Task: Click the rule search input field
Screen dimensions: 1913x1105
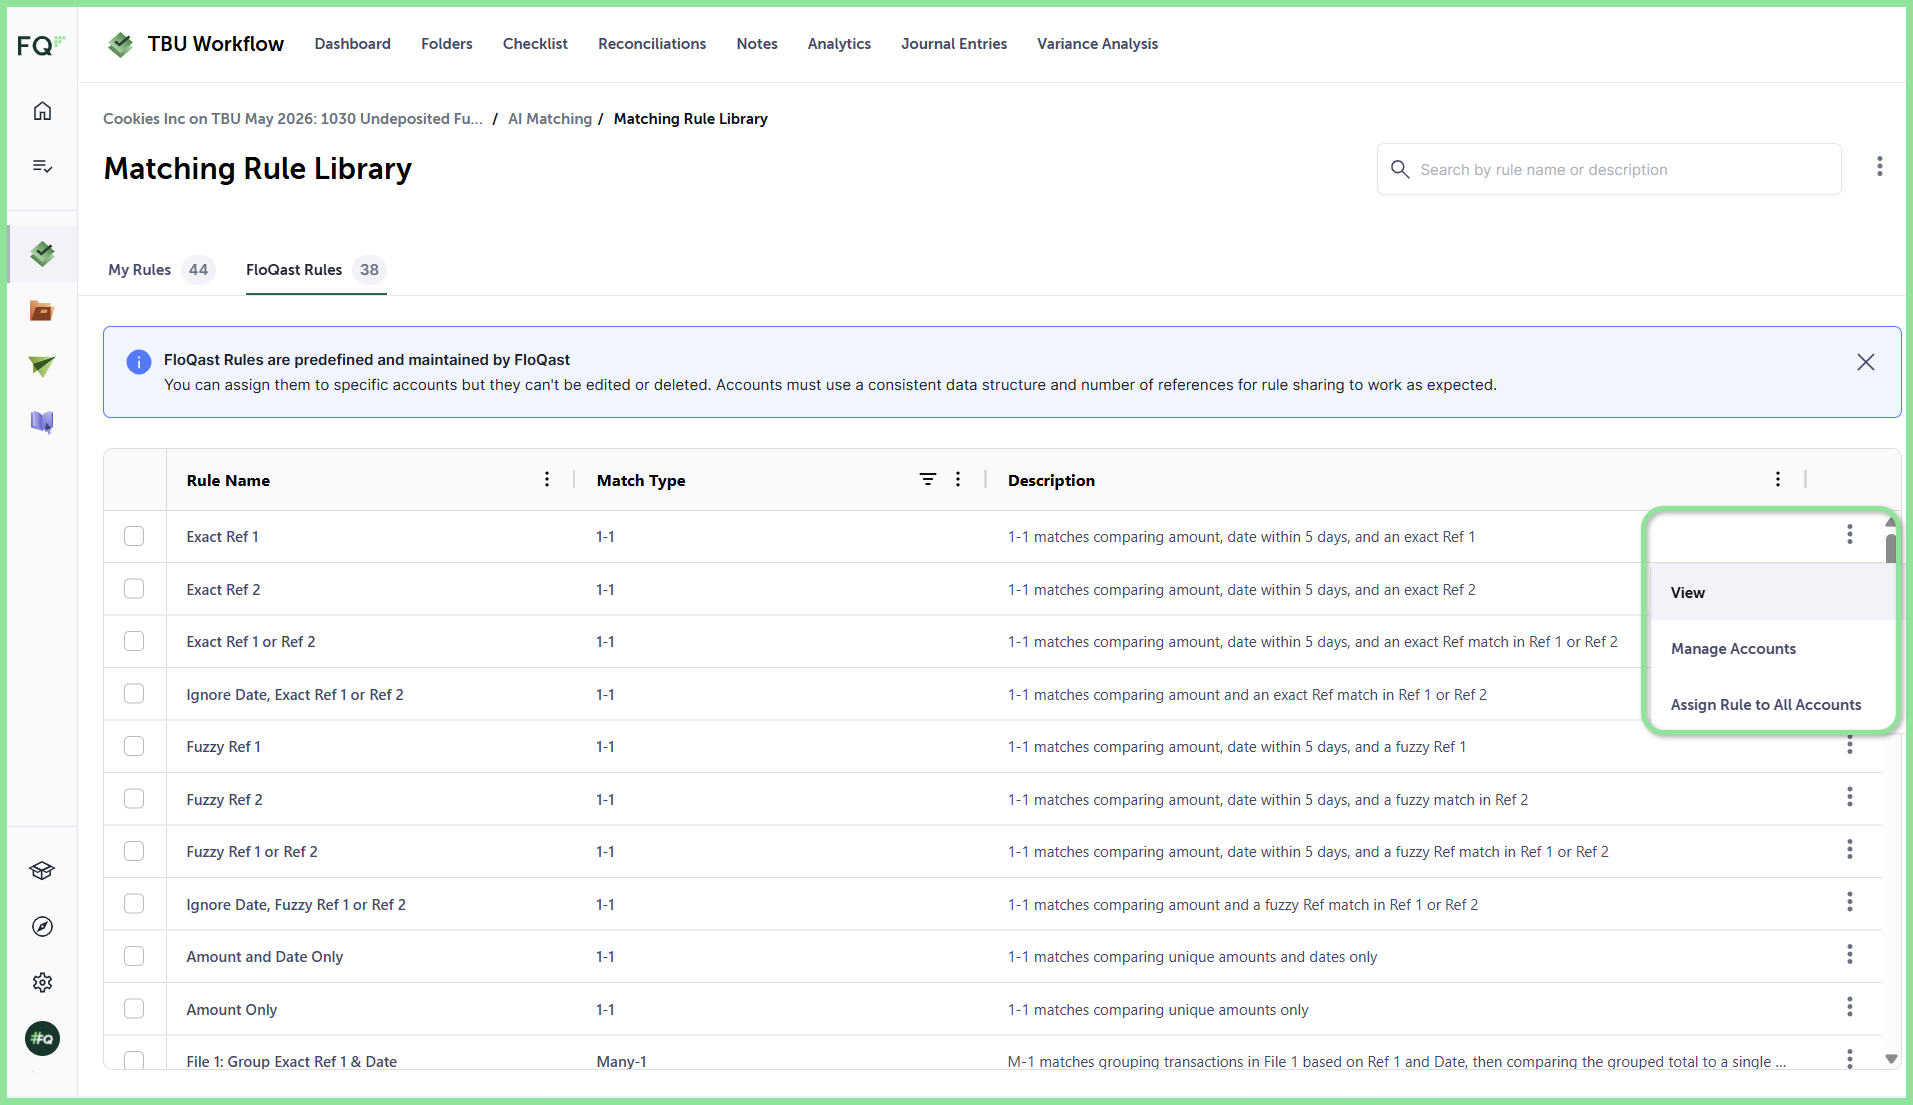Action: [x=1609, y=170]
